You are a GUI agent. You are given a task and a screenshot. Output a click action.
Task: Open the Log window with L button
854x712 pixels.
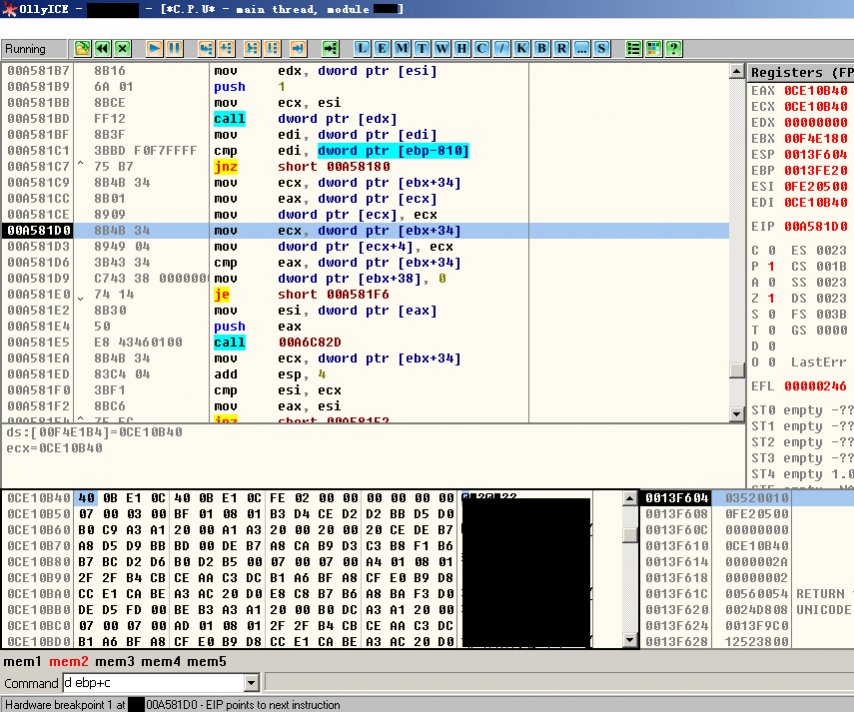click(x=362, y=49)
